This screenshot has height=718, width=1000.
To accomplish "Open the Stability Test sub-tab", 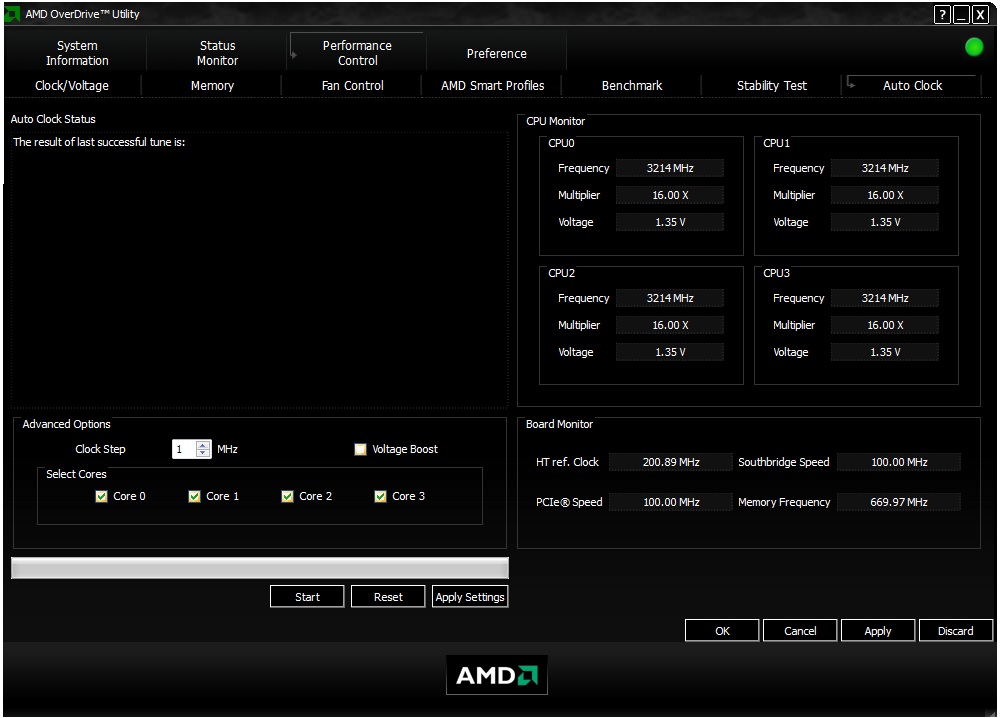I will [772, 85].
